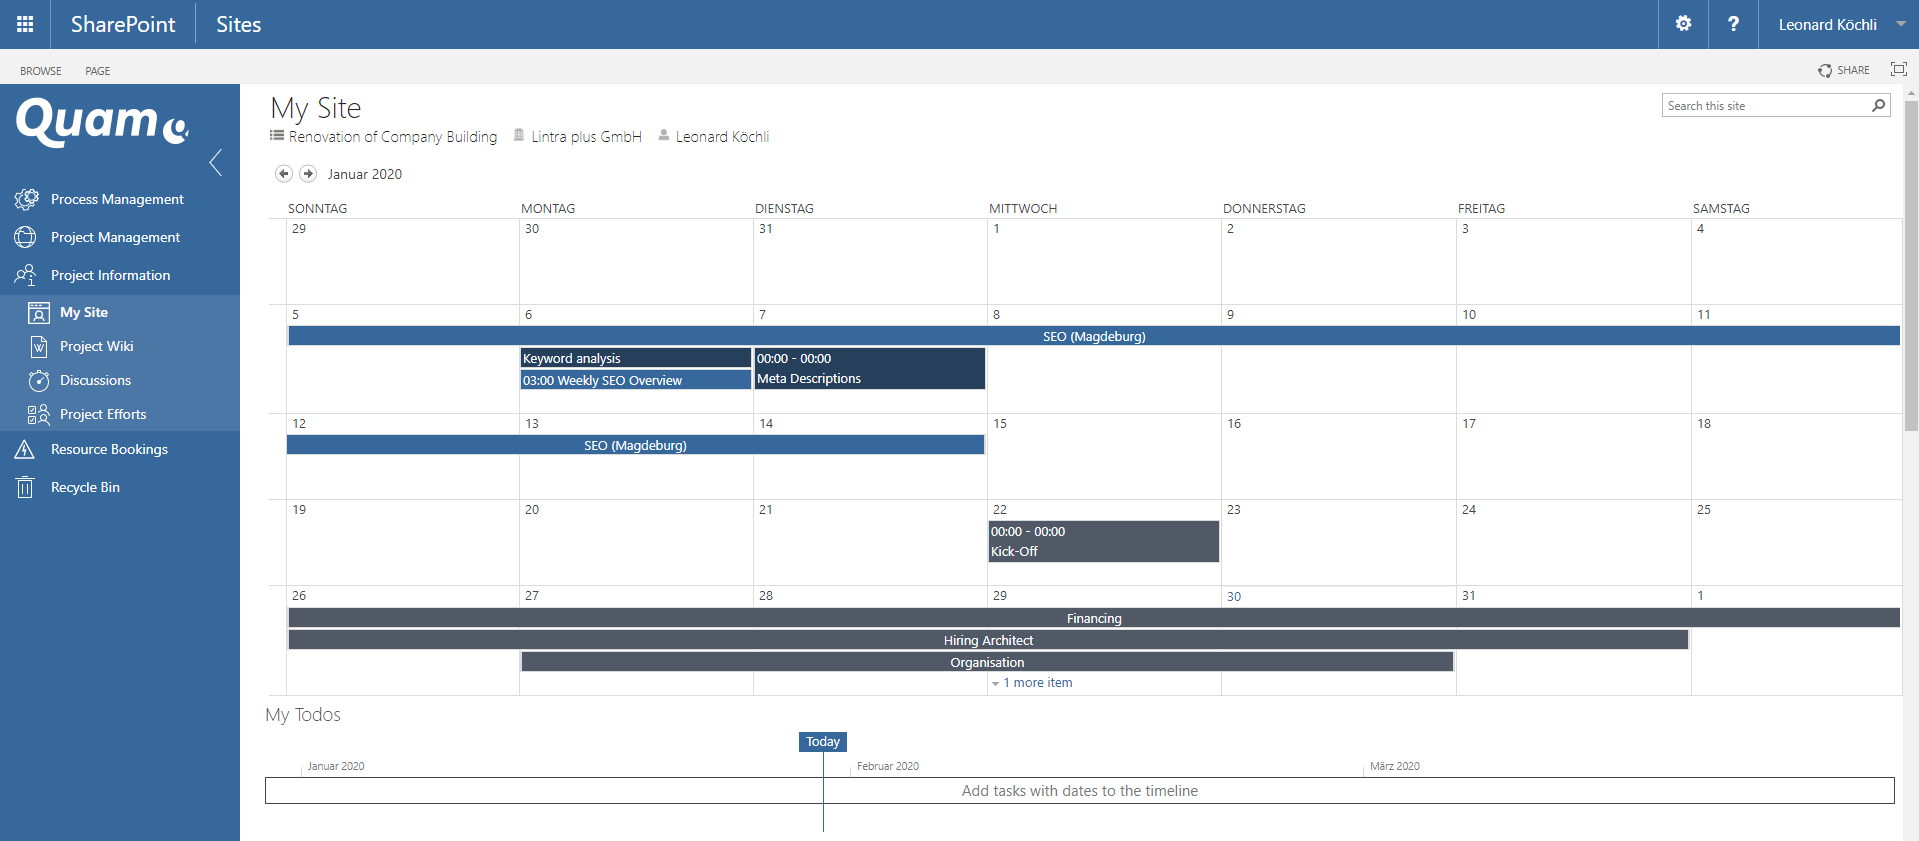Open the settings gear menu
This screenshot has height=841, width=1919.
1683,24
